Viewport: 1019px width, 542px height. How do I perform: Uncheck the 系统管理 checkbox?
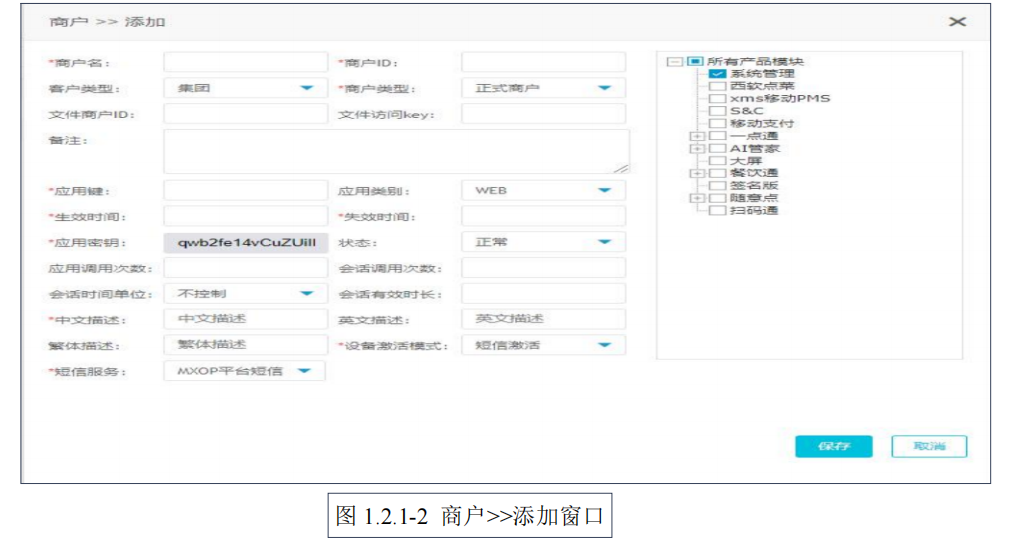717,74
